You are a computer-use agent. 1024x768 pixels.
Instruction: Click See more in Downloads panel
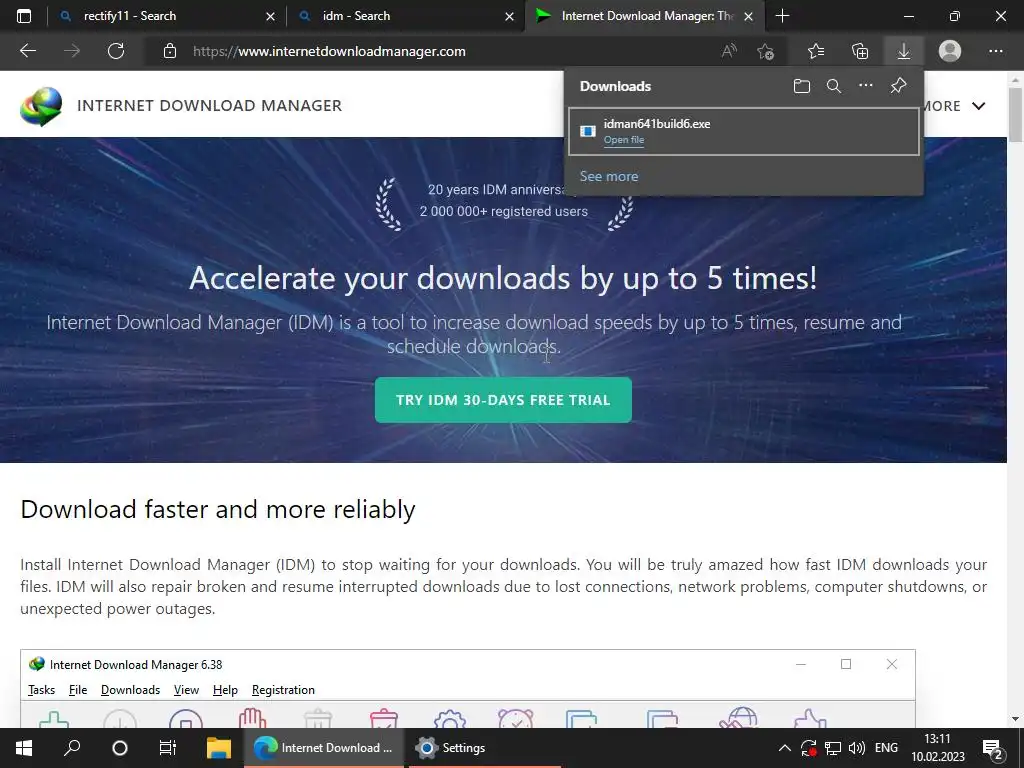coord(609,176)
